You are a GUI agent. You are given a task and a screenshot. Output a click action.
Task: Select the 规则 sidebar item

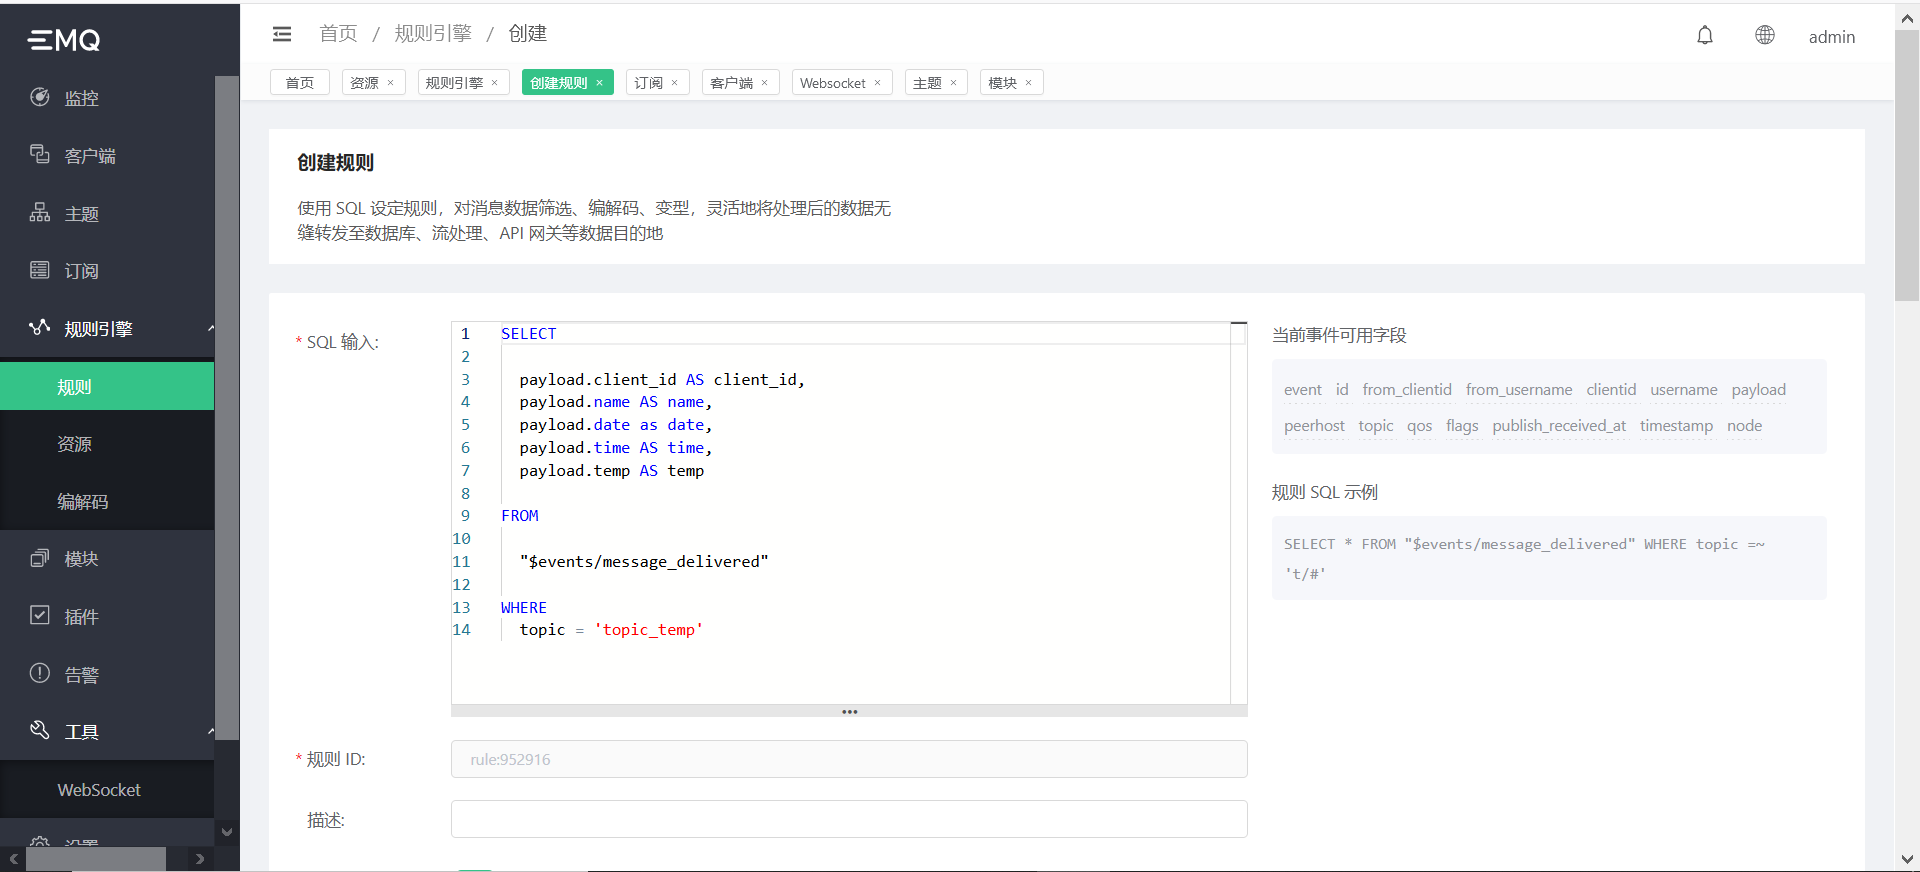[x=107, y=386]
